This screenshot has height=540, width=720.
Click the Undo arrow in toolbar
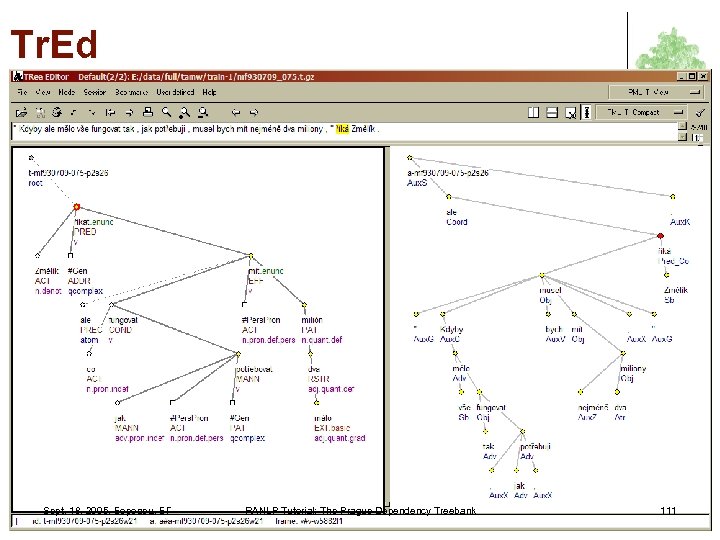pyautogui.click(x=74, y=112)
